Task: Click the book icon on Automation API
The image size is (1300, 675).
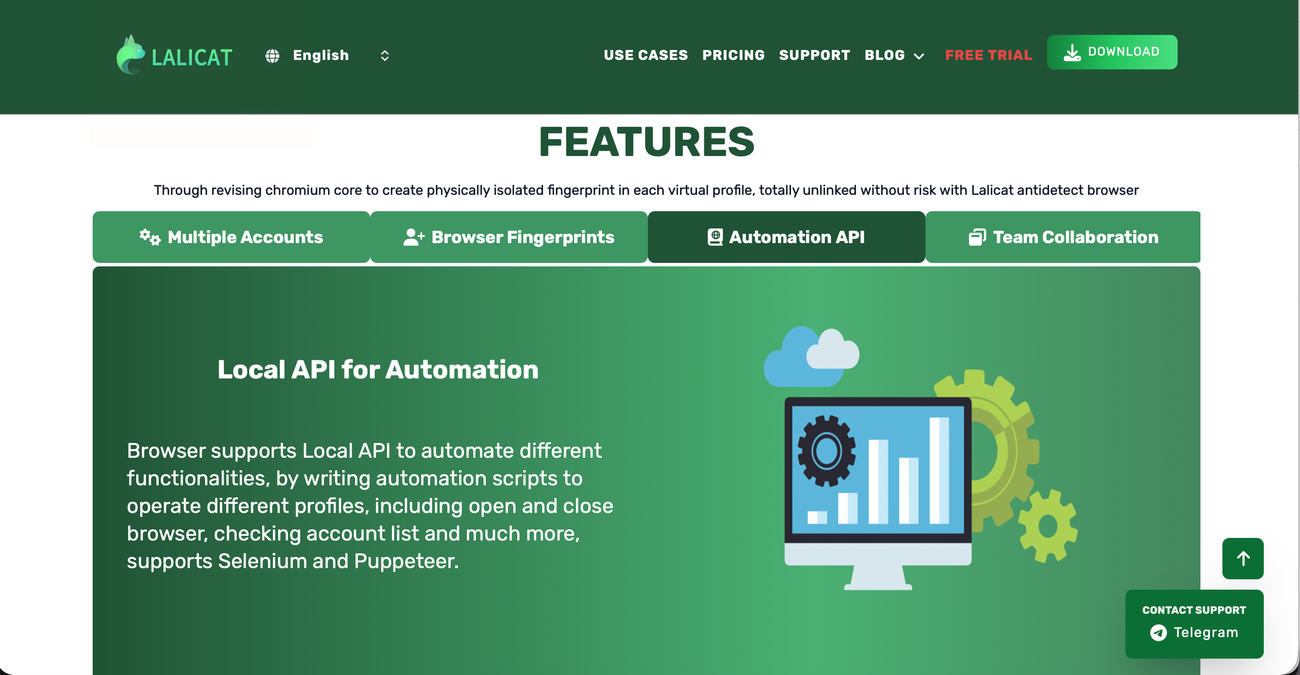Action: pos(715,237)
